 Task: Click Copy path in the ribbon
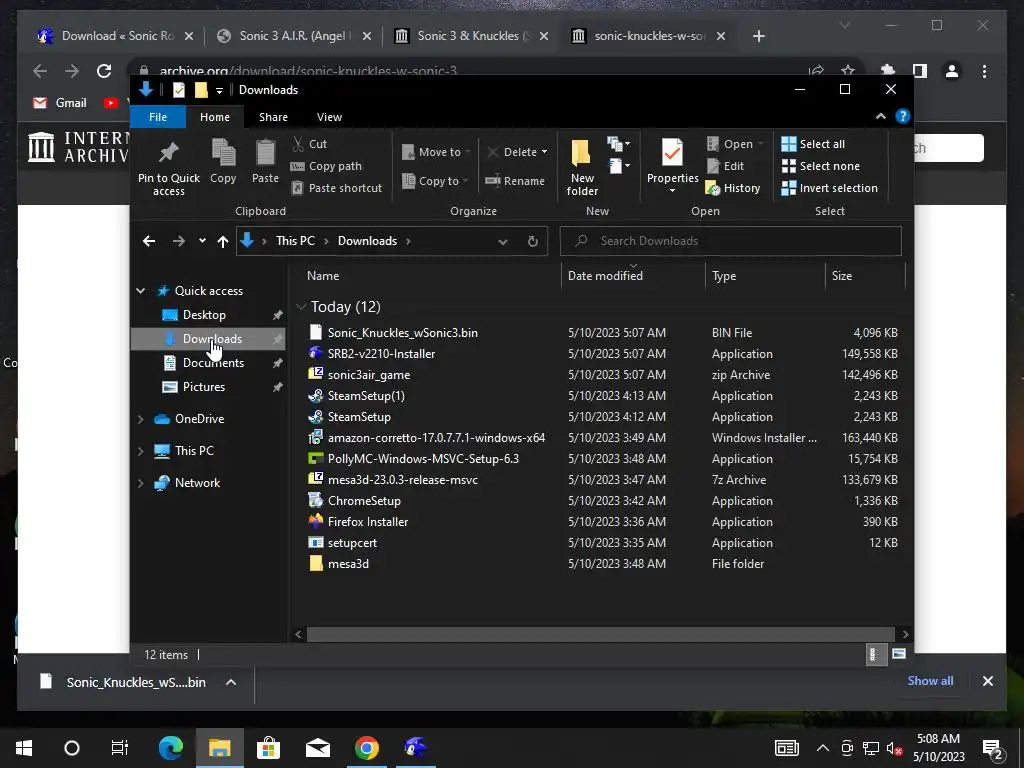pyautogui.click(x=326, y=166)
